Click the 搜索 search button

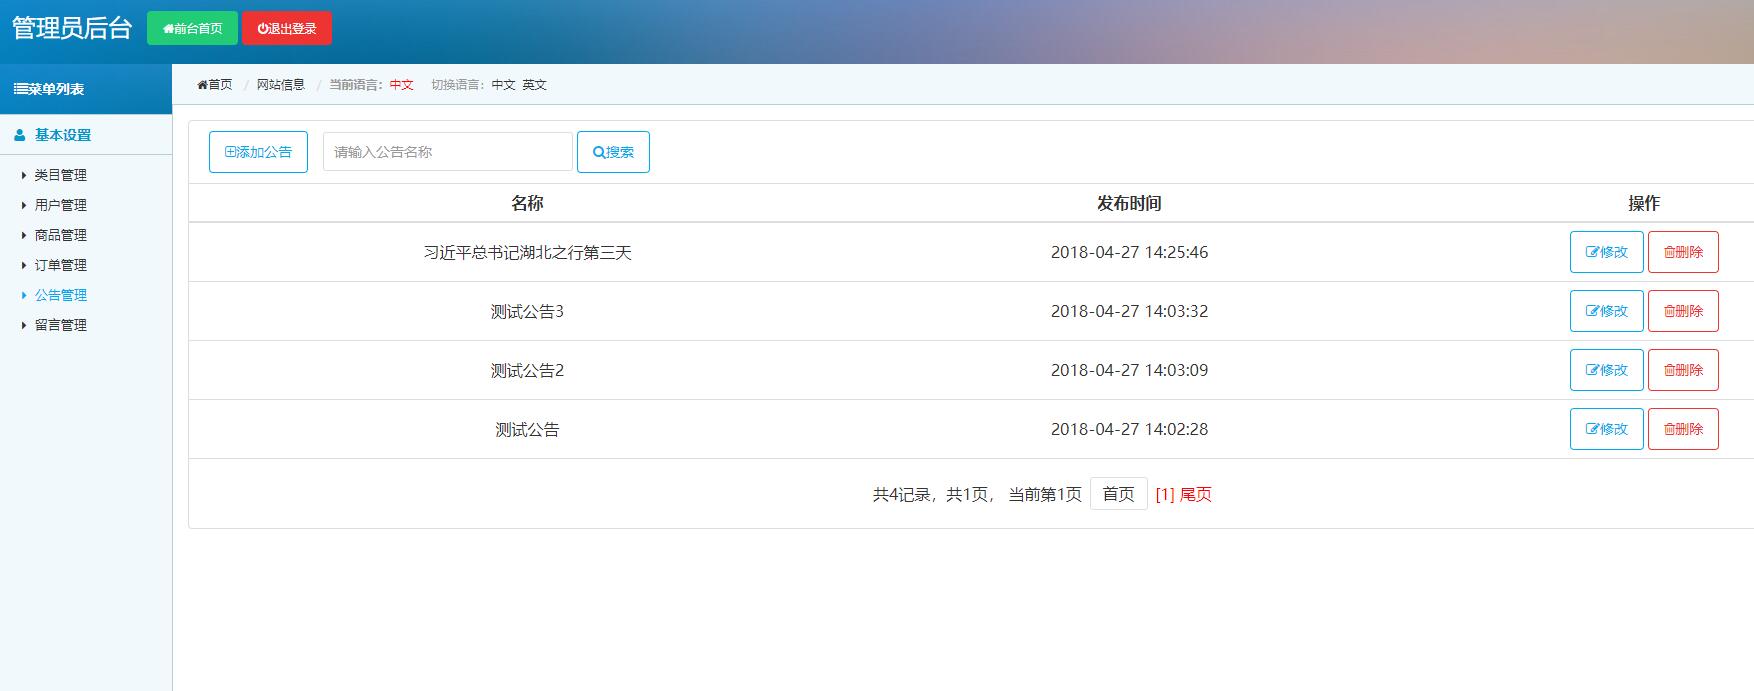click(x=613, y=152)
